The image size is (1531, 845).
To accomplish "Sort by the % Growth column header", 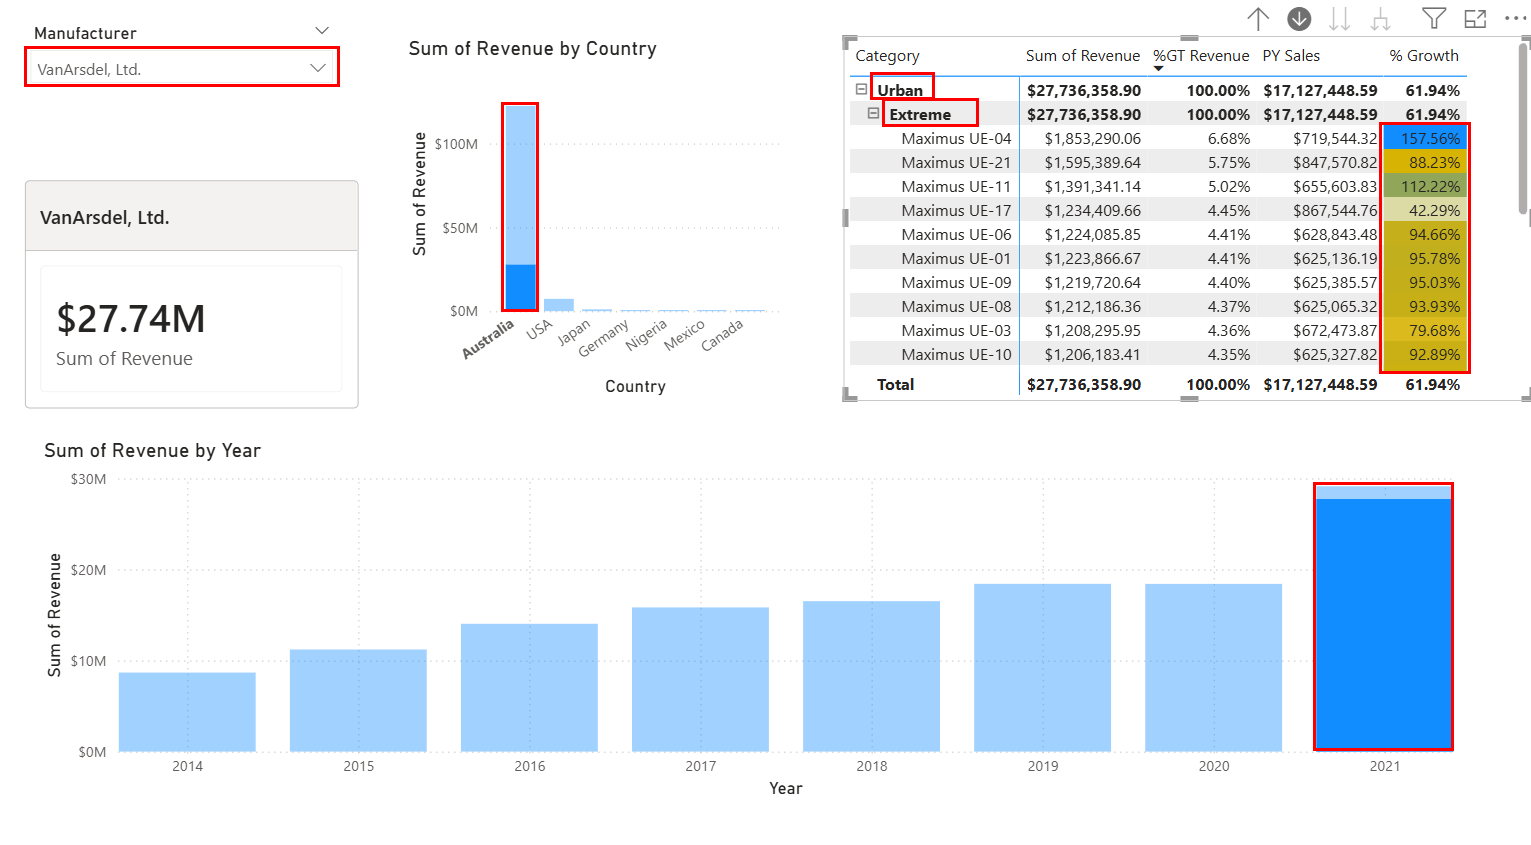I will 1424,56.
